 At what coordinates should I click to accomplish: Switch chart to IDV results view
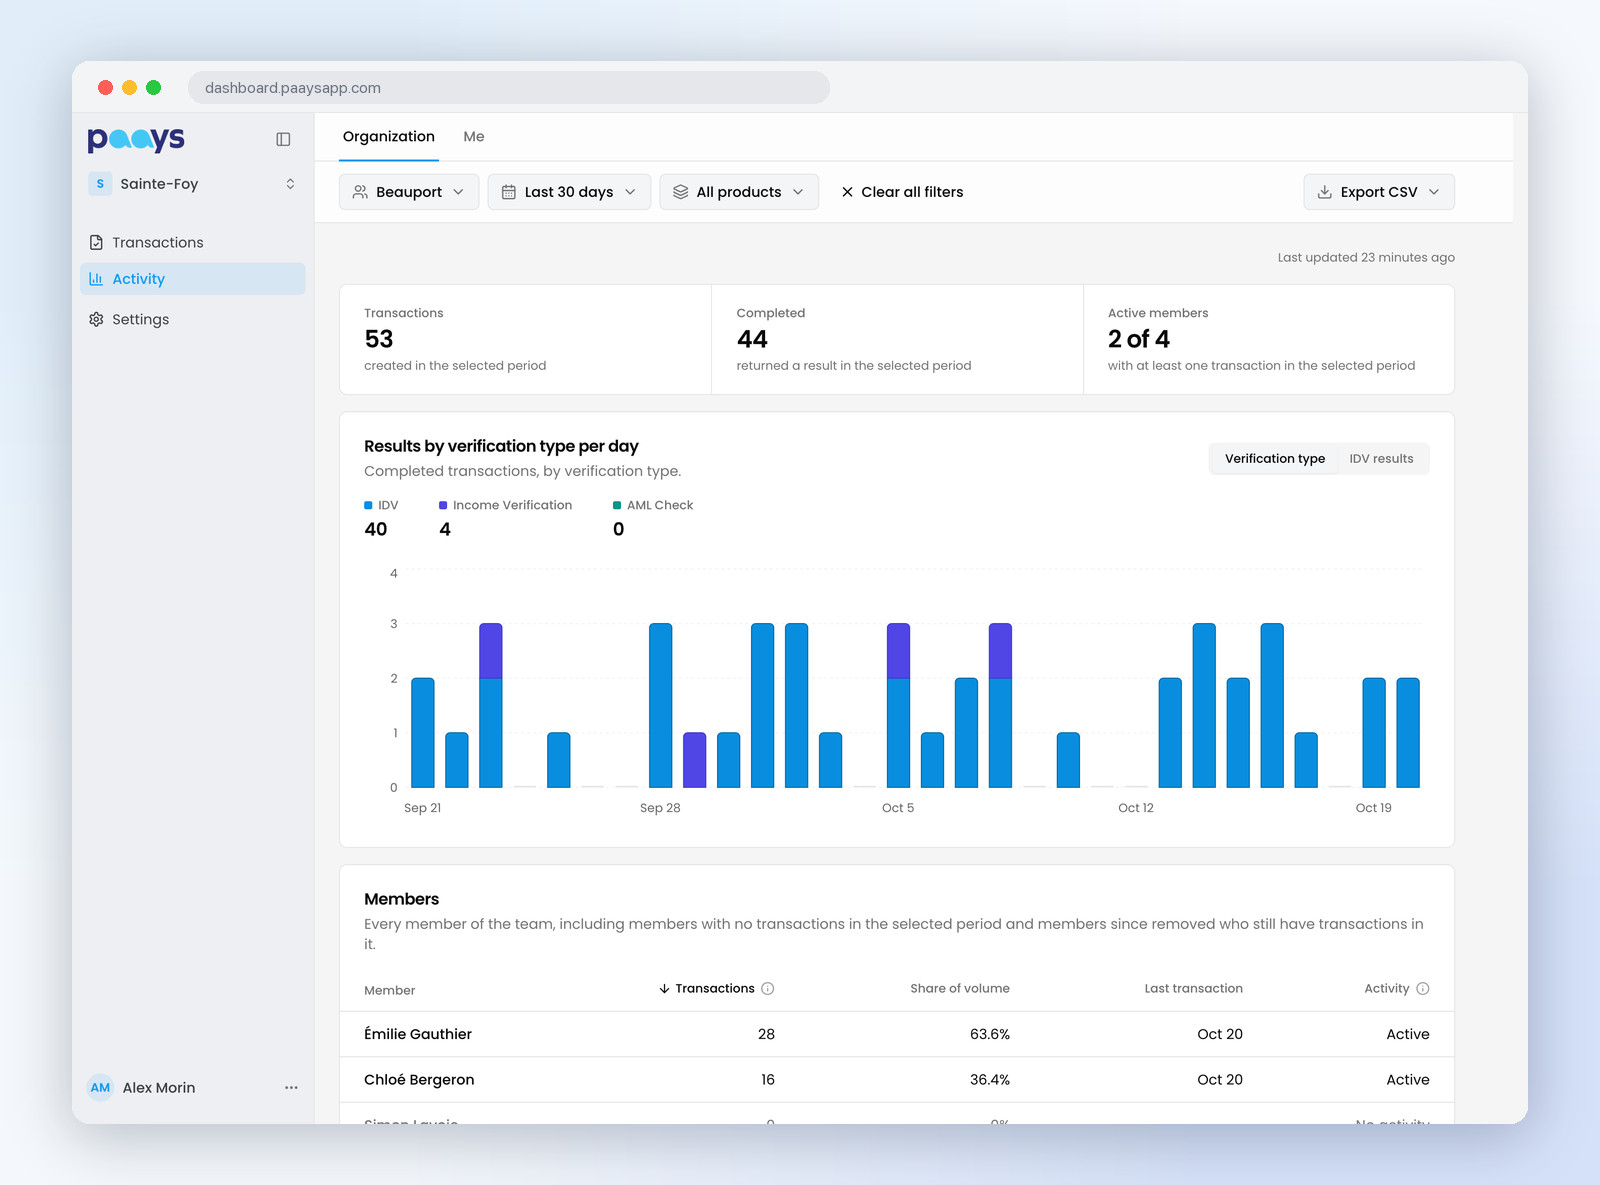[1381, 459]
